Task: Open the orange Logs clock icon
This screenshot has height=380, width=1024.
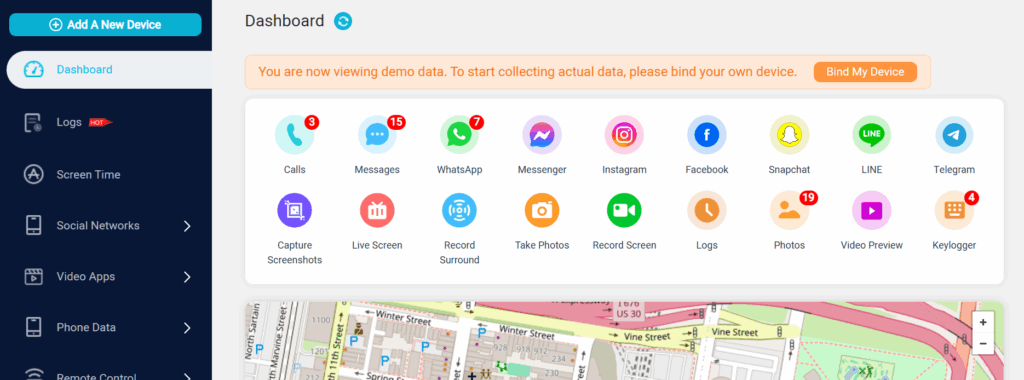Action: pyautogui.click(x=707, y=210)
